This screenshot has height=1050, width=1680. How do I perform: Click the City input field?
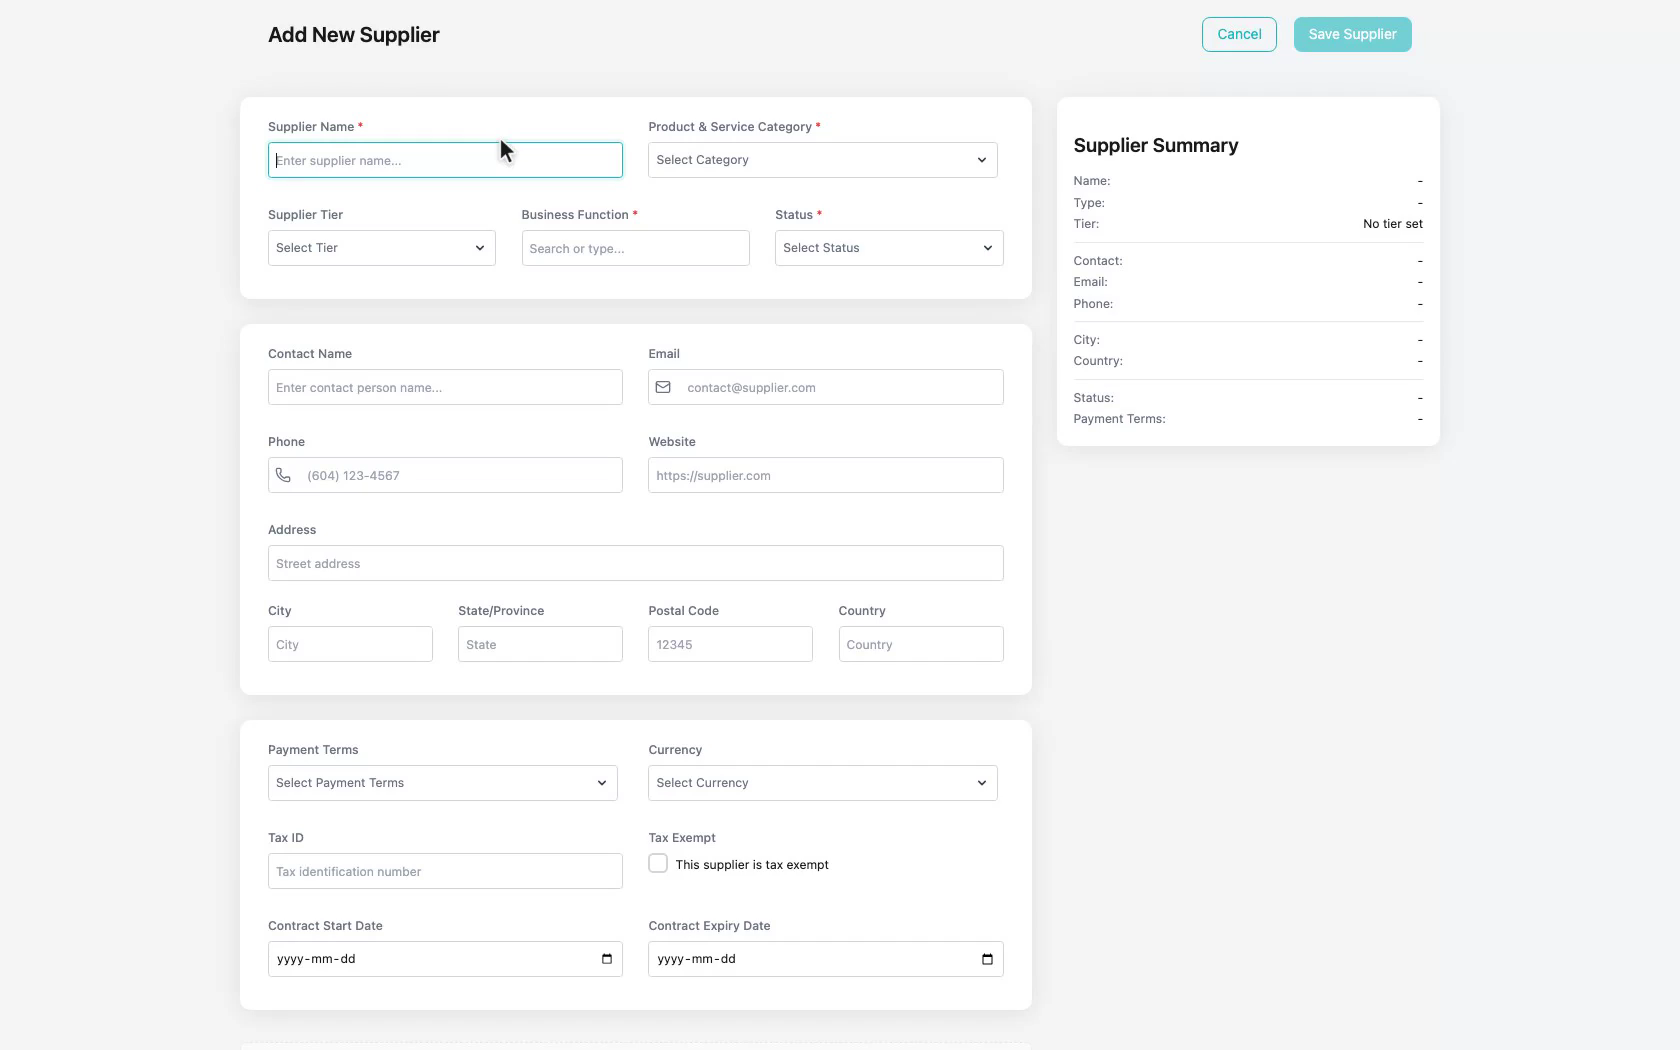tap(350, 644)
